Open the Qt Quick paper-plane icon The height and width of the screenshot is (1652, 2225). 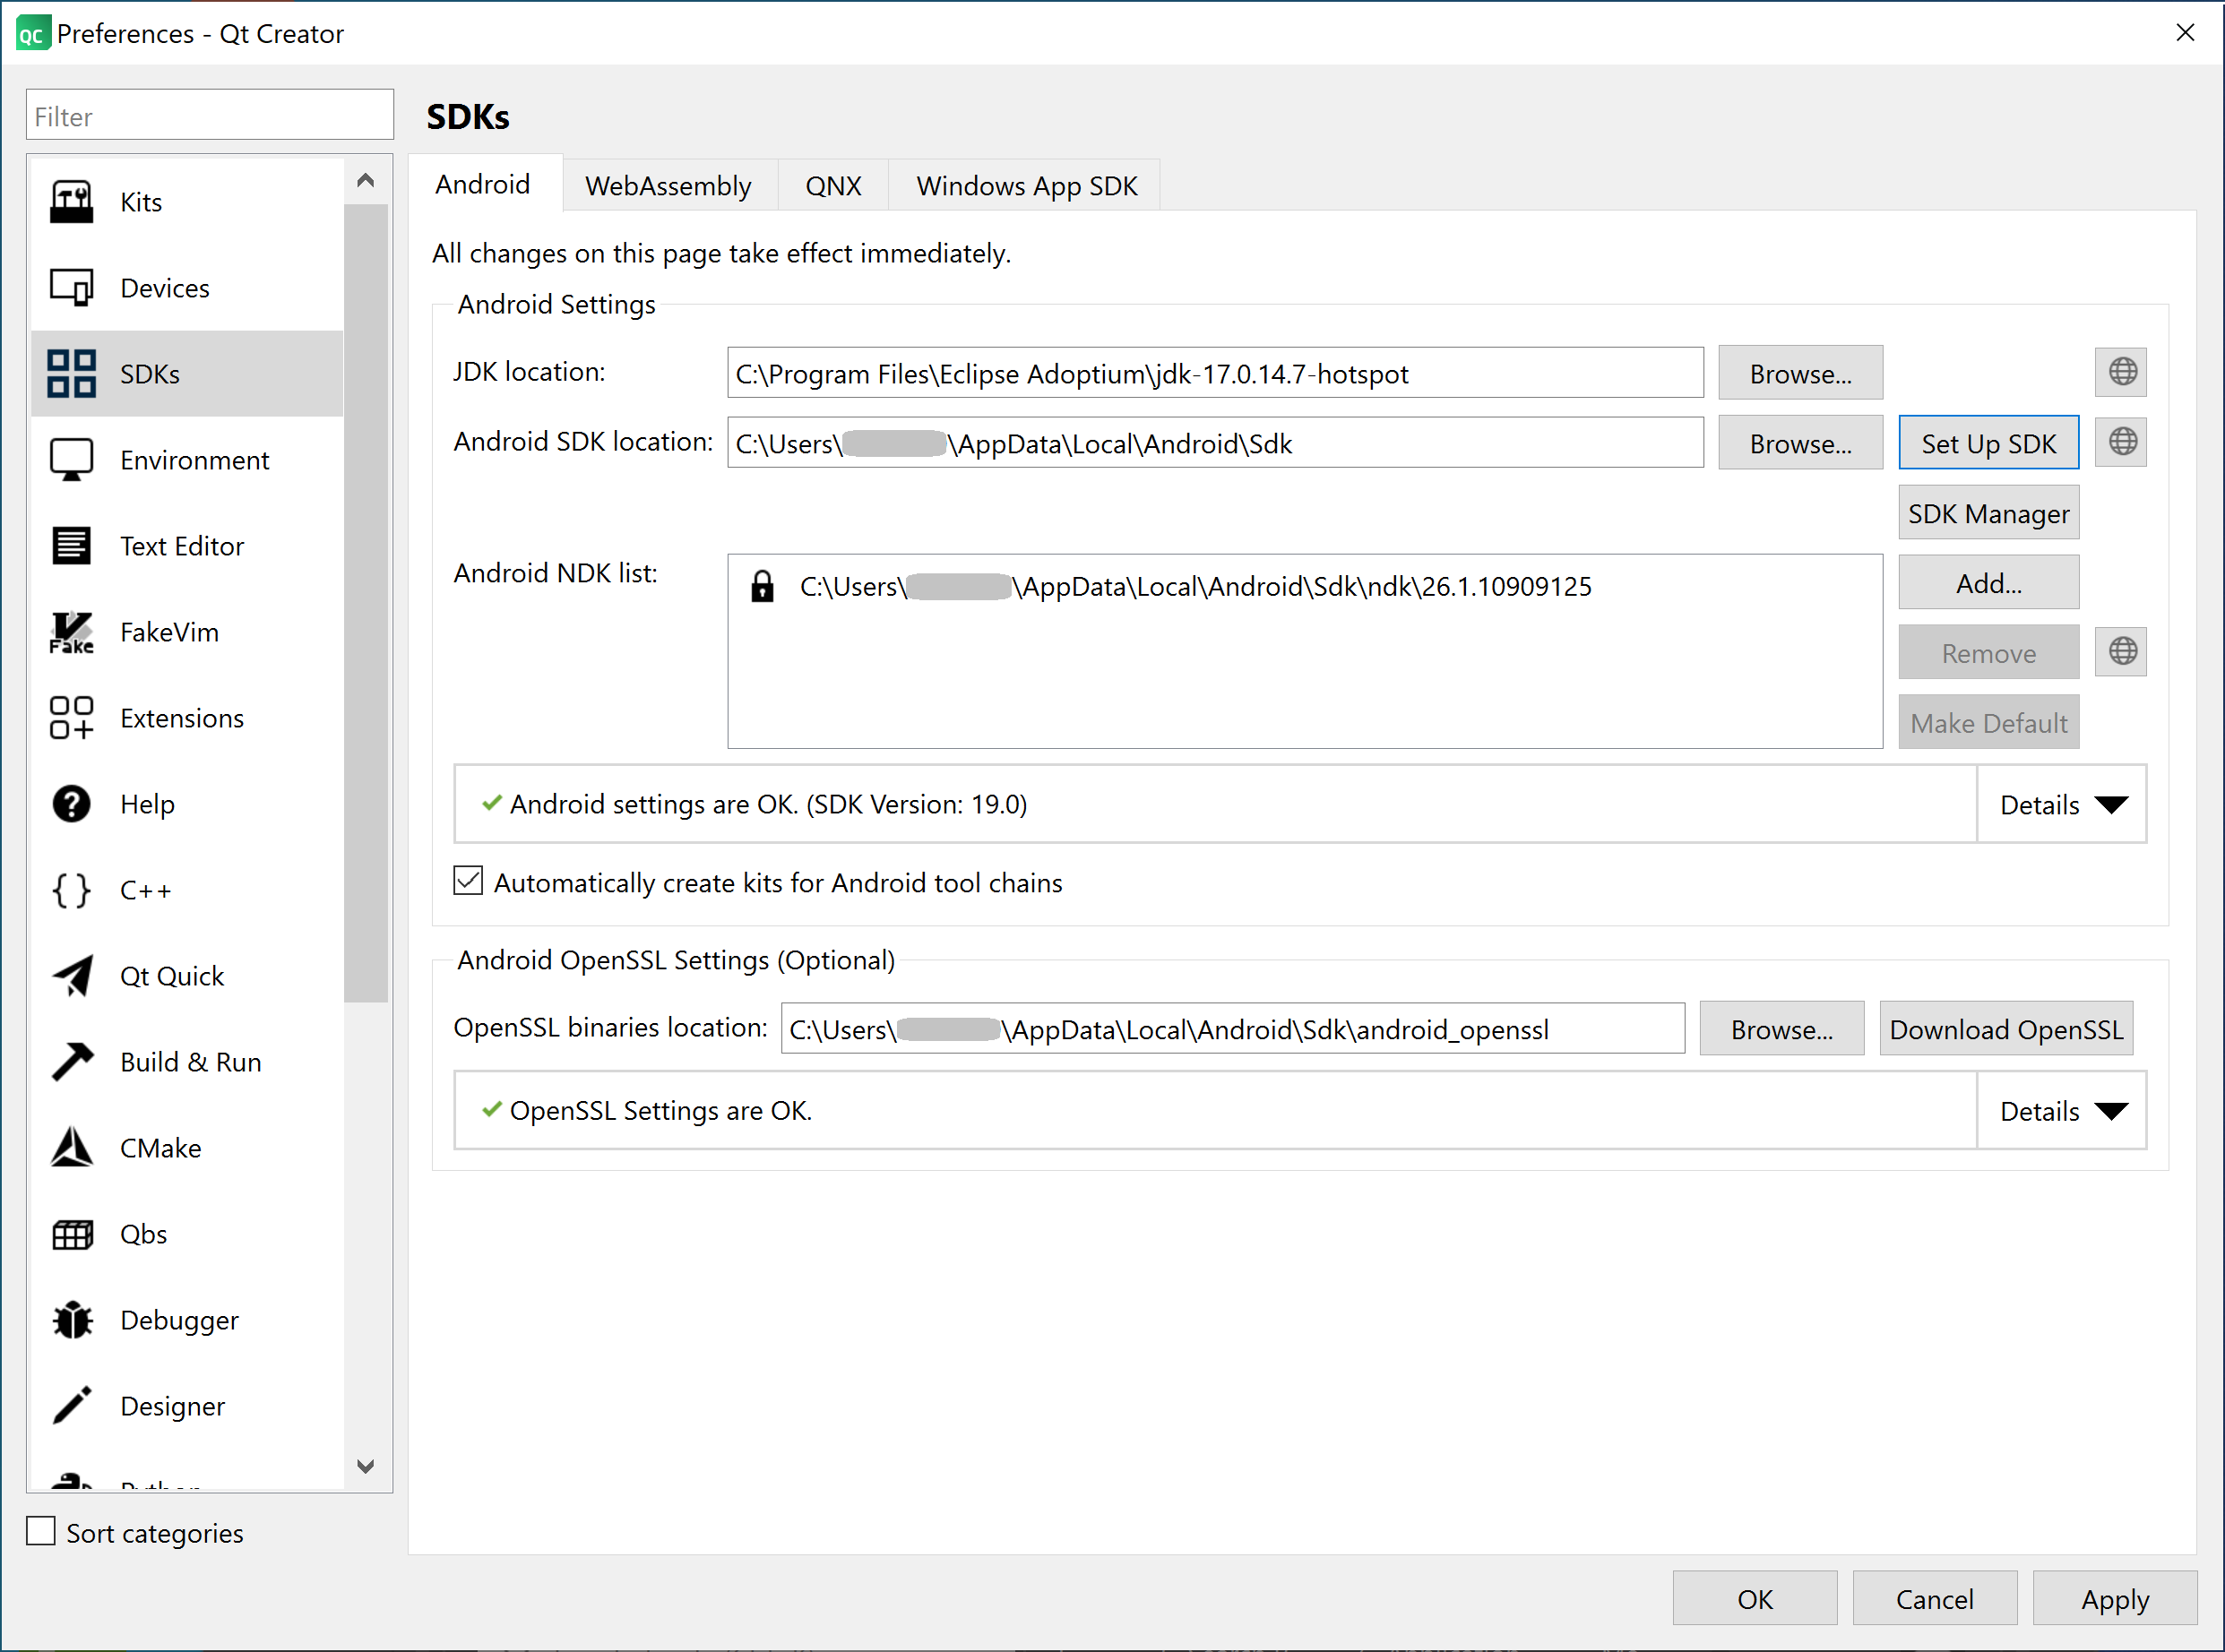[71, 976]
